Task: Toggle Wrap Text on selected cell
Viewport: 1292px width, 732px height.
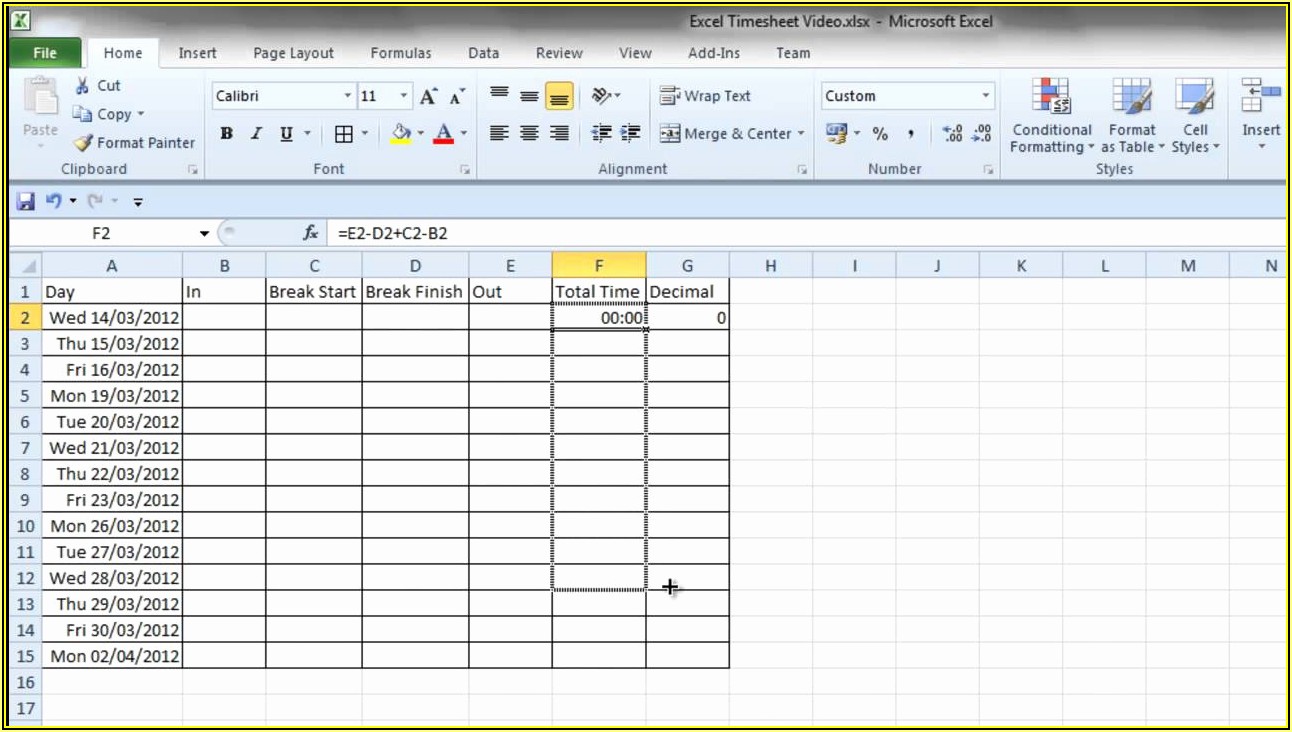Action: click(x=705, y=96)
